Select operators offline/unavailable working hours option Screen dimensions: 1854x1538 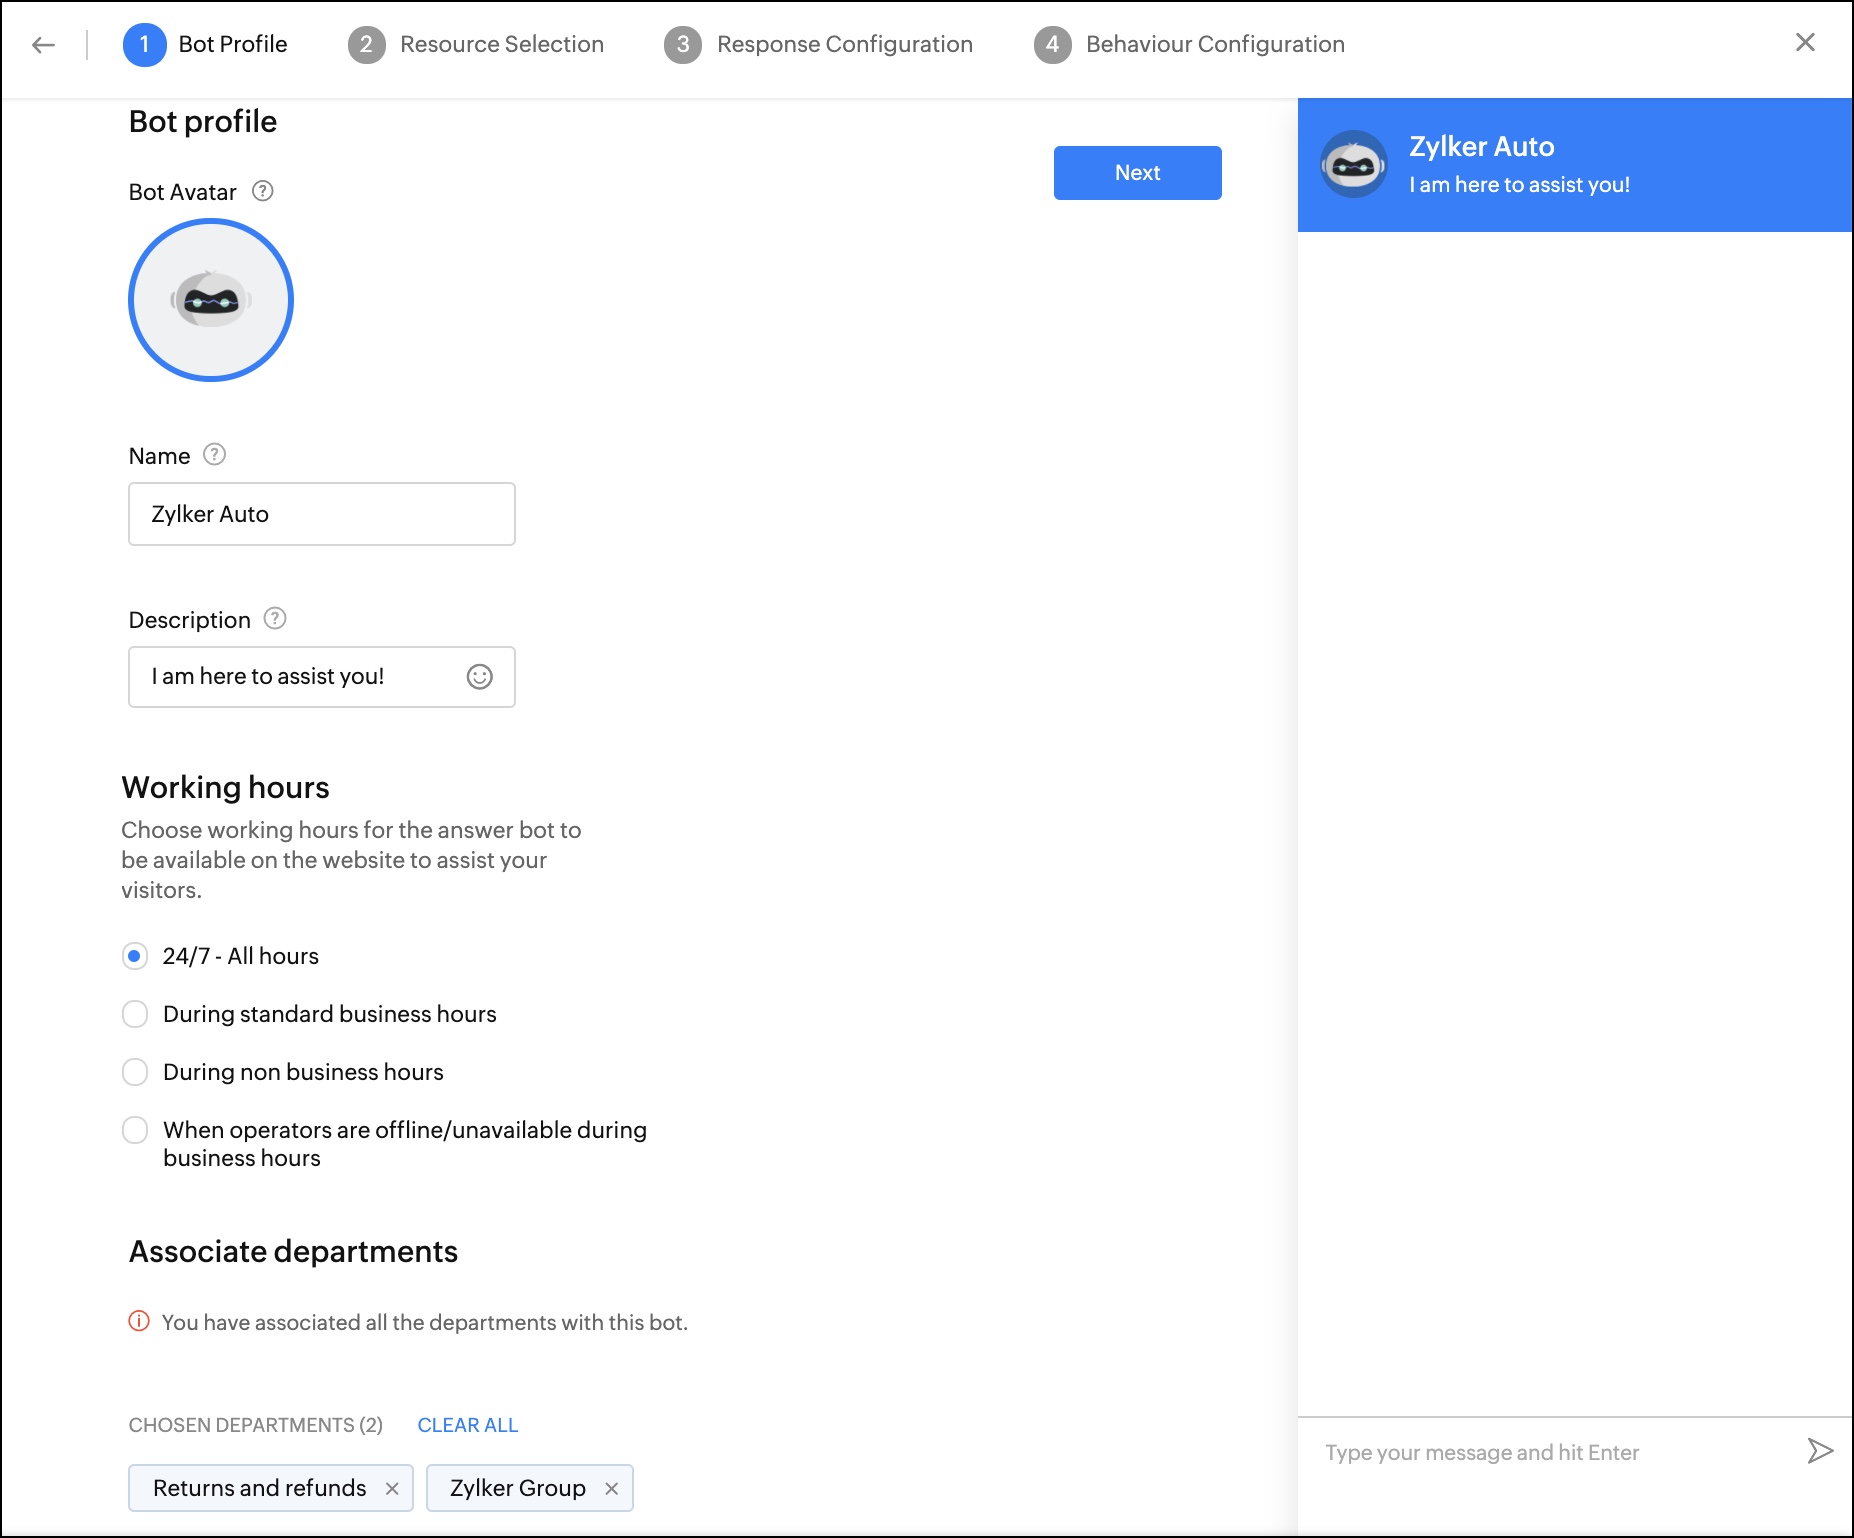(x=135, y=1130)
